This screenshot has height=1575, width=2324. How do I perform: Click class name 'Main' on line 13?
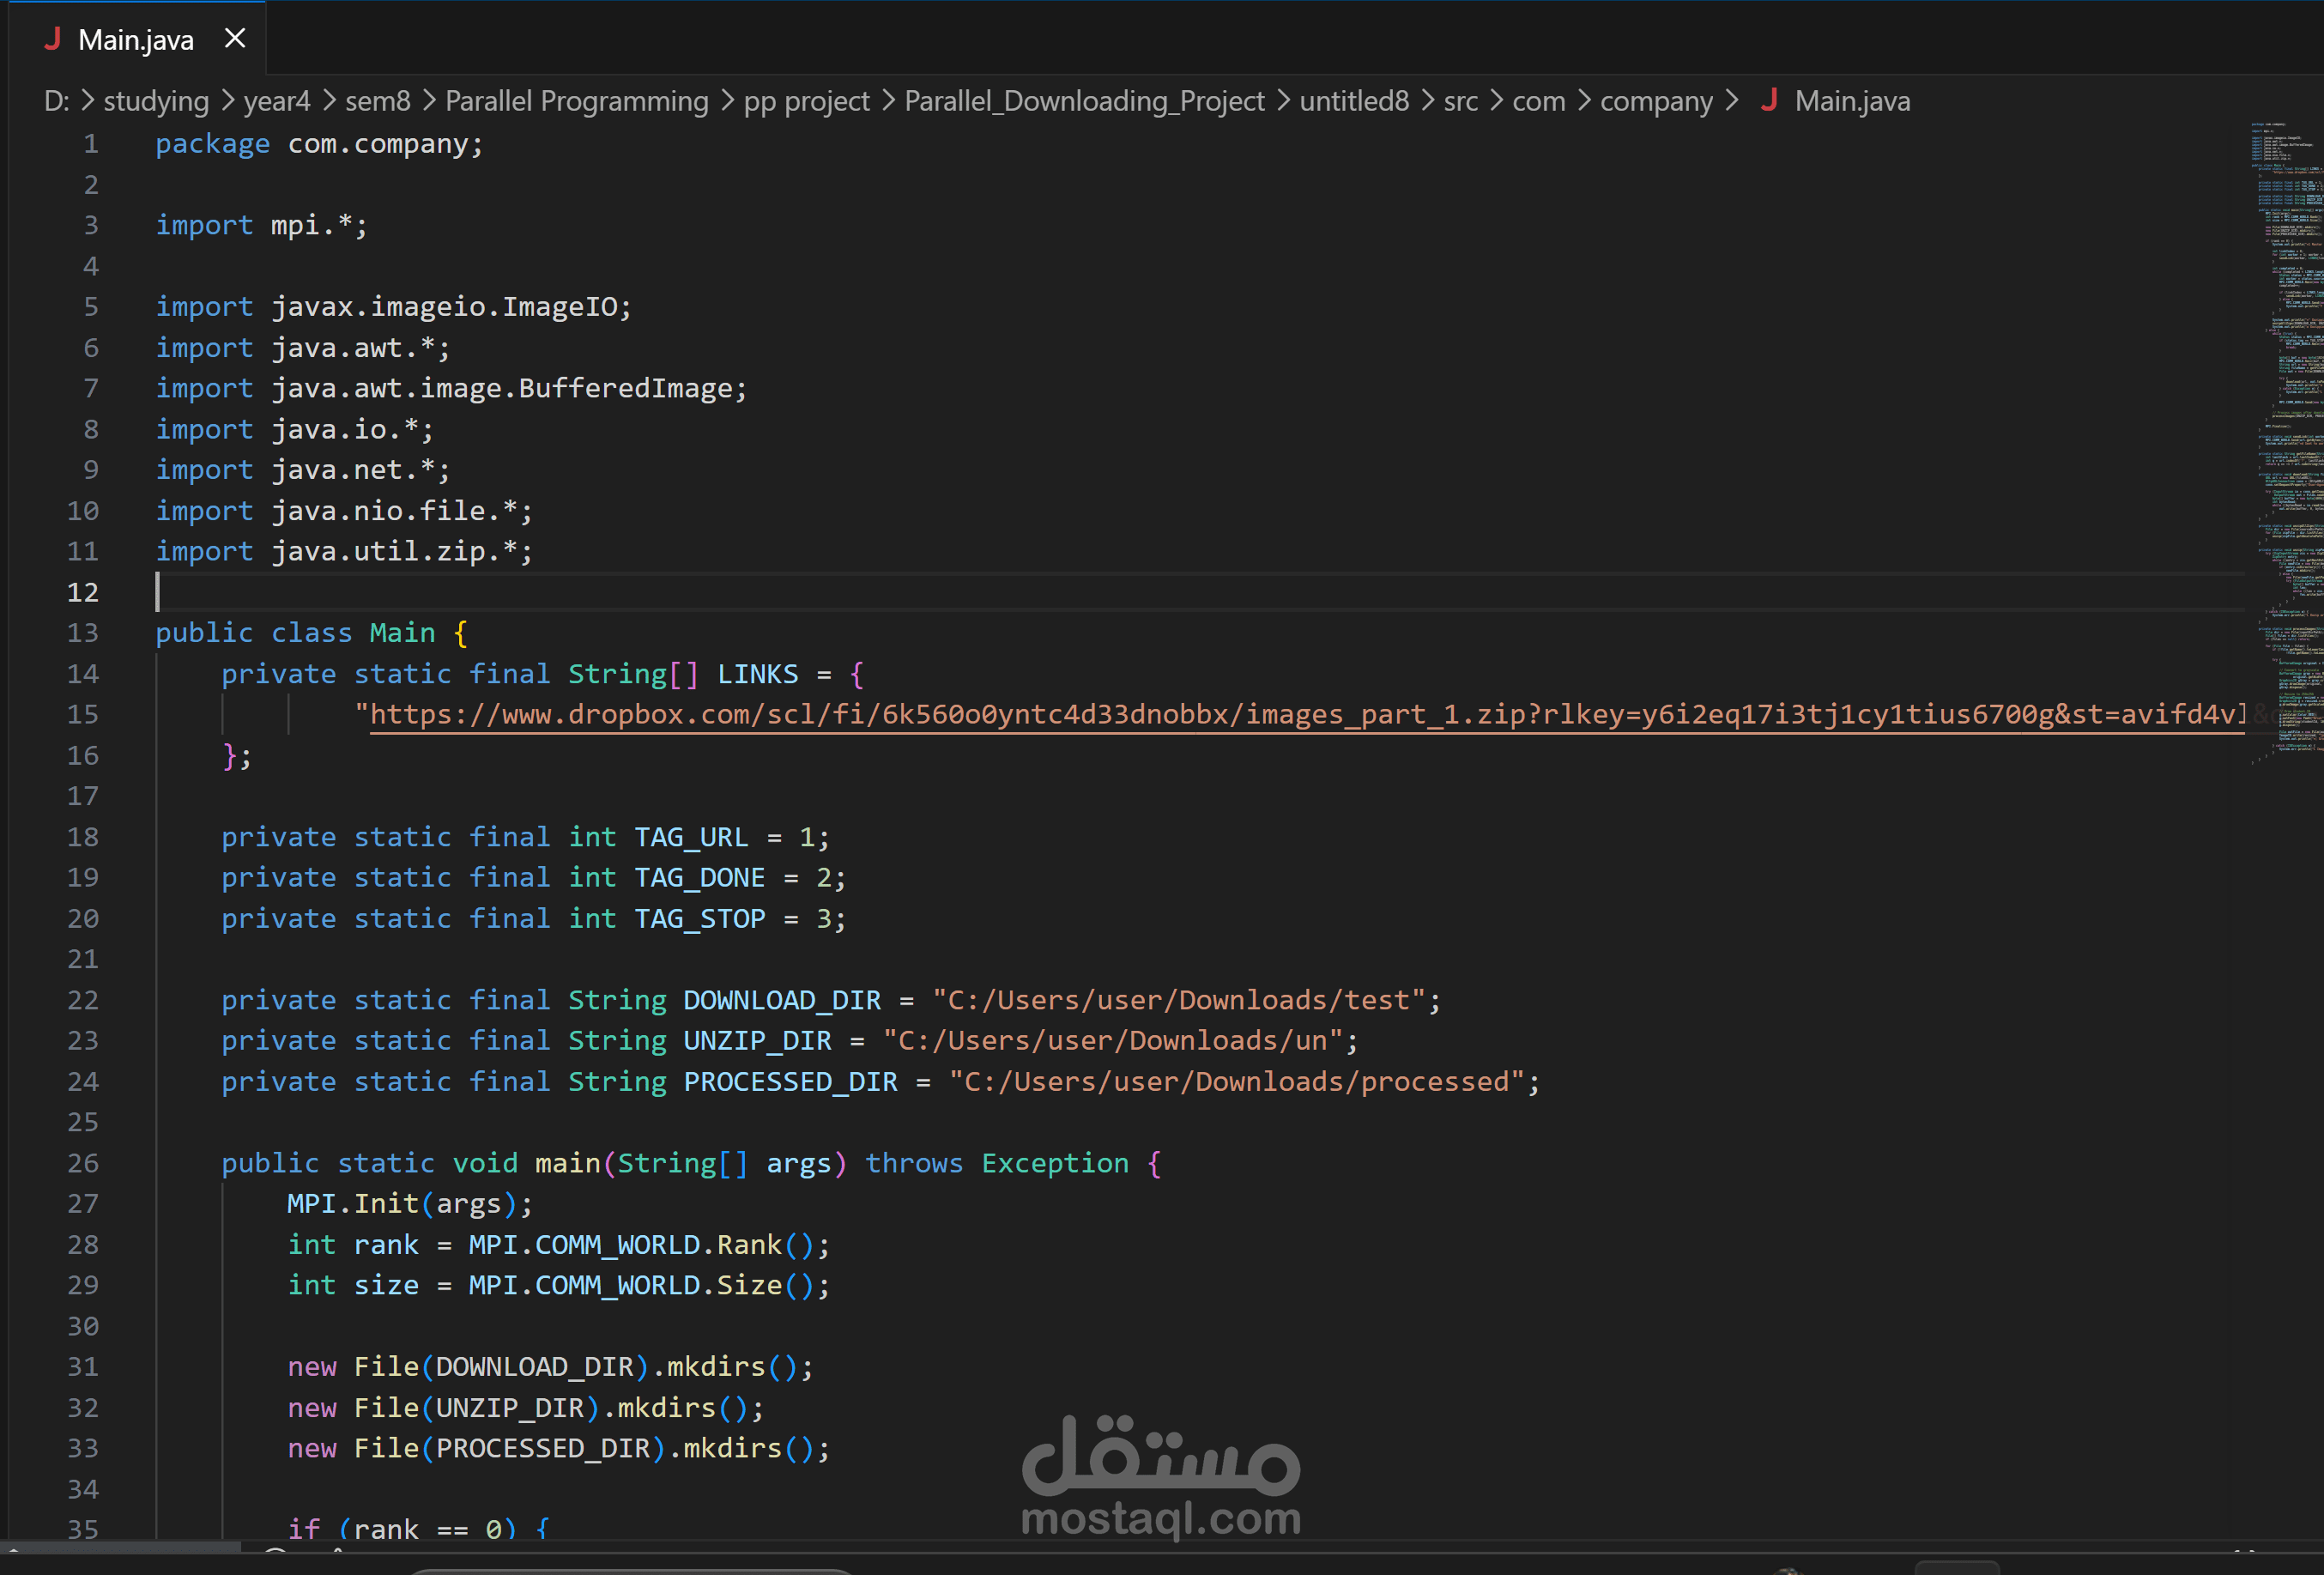pyautogui.click(x=403, y=633)
